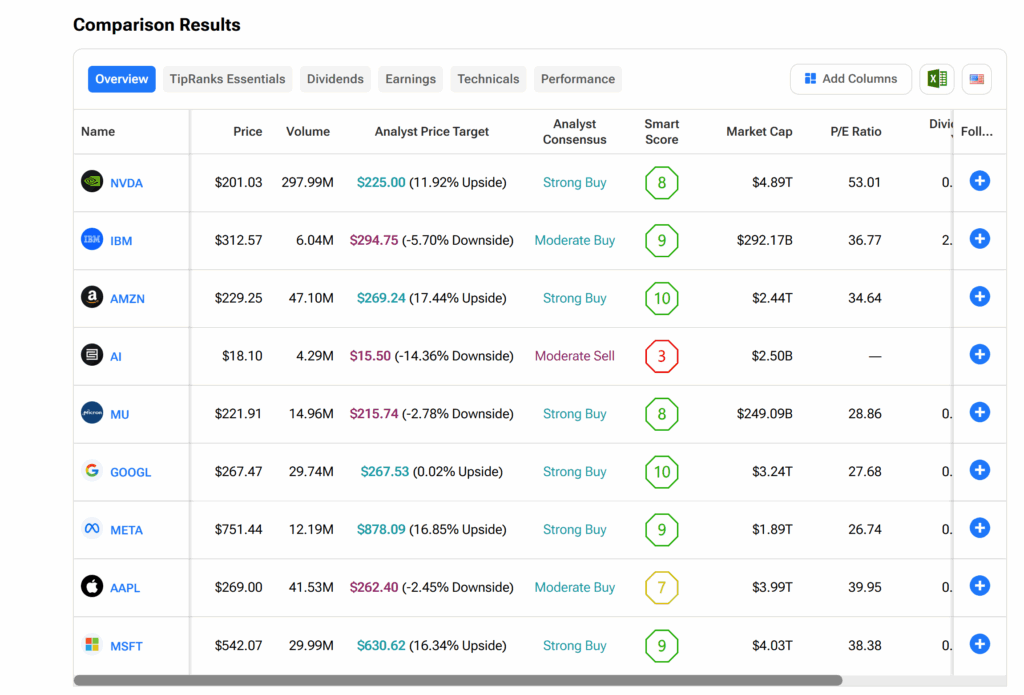Switch to the Dividends tab
The height and width of the screenshot is (695, 1024).
(335, 79)
